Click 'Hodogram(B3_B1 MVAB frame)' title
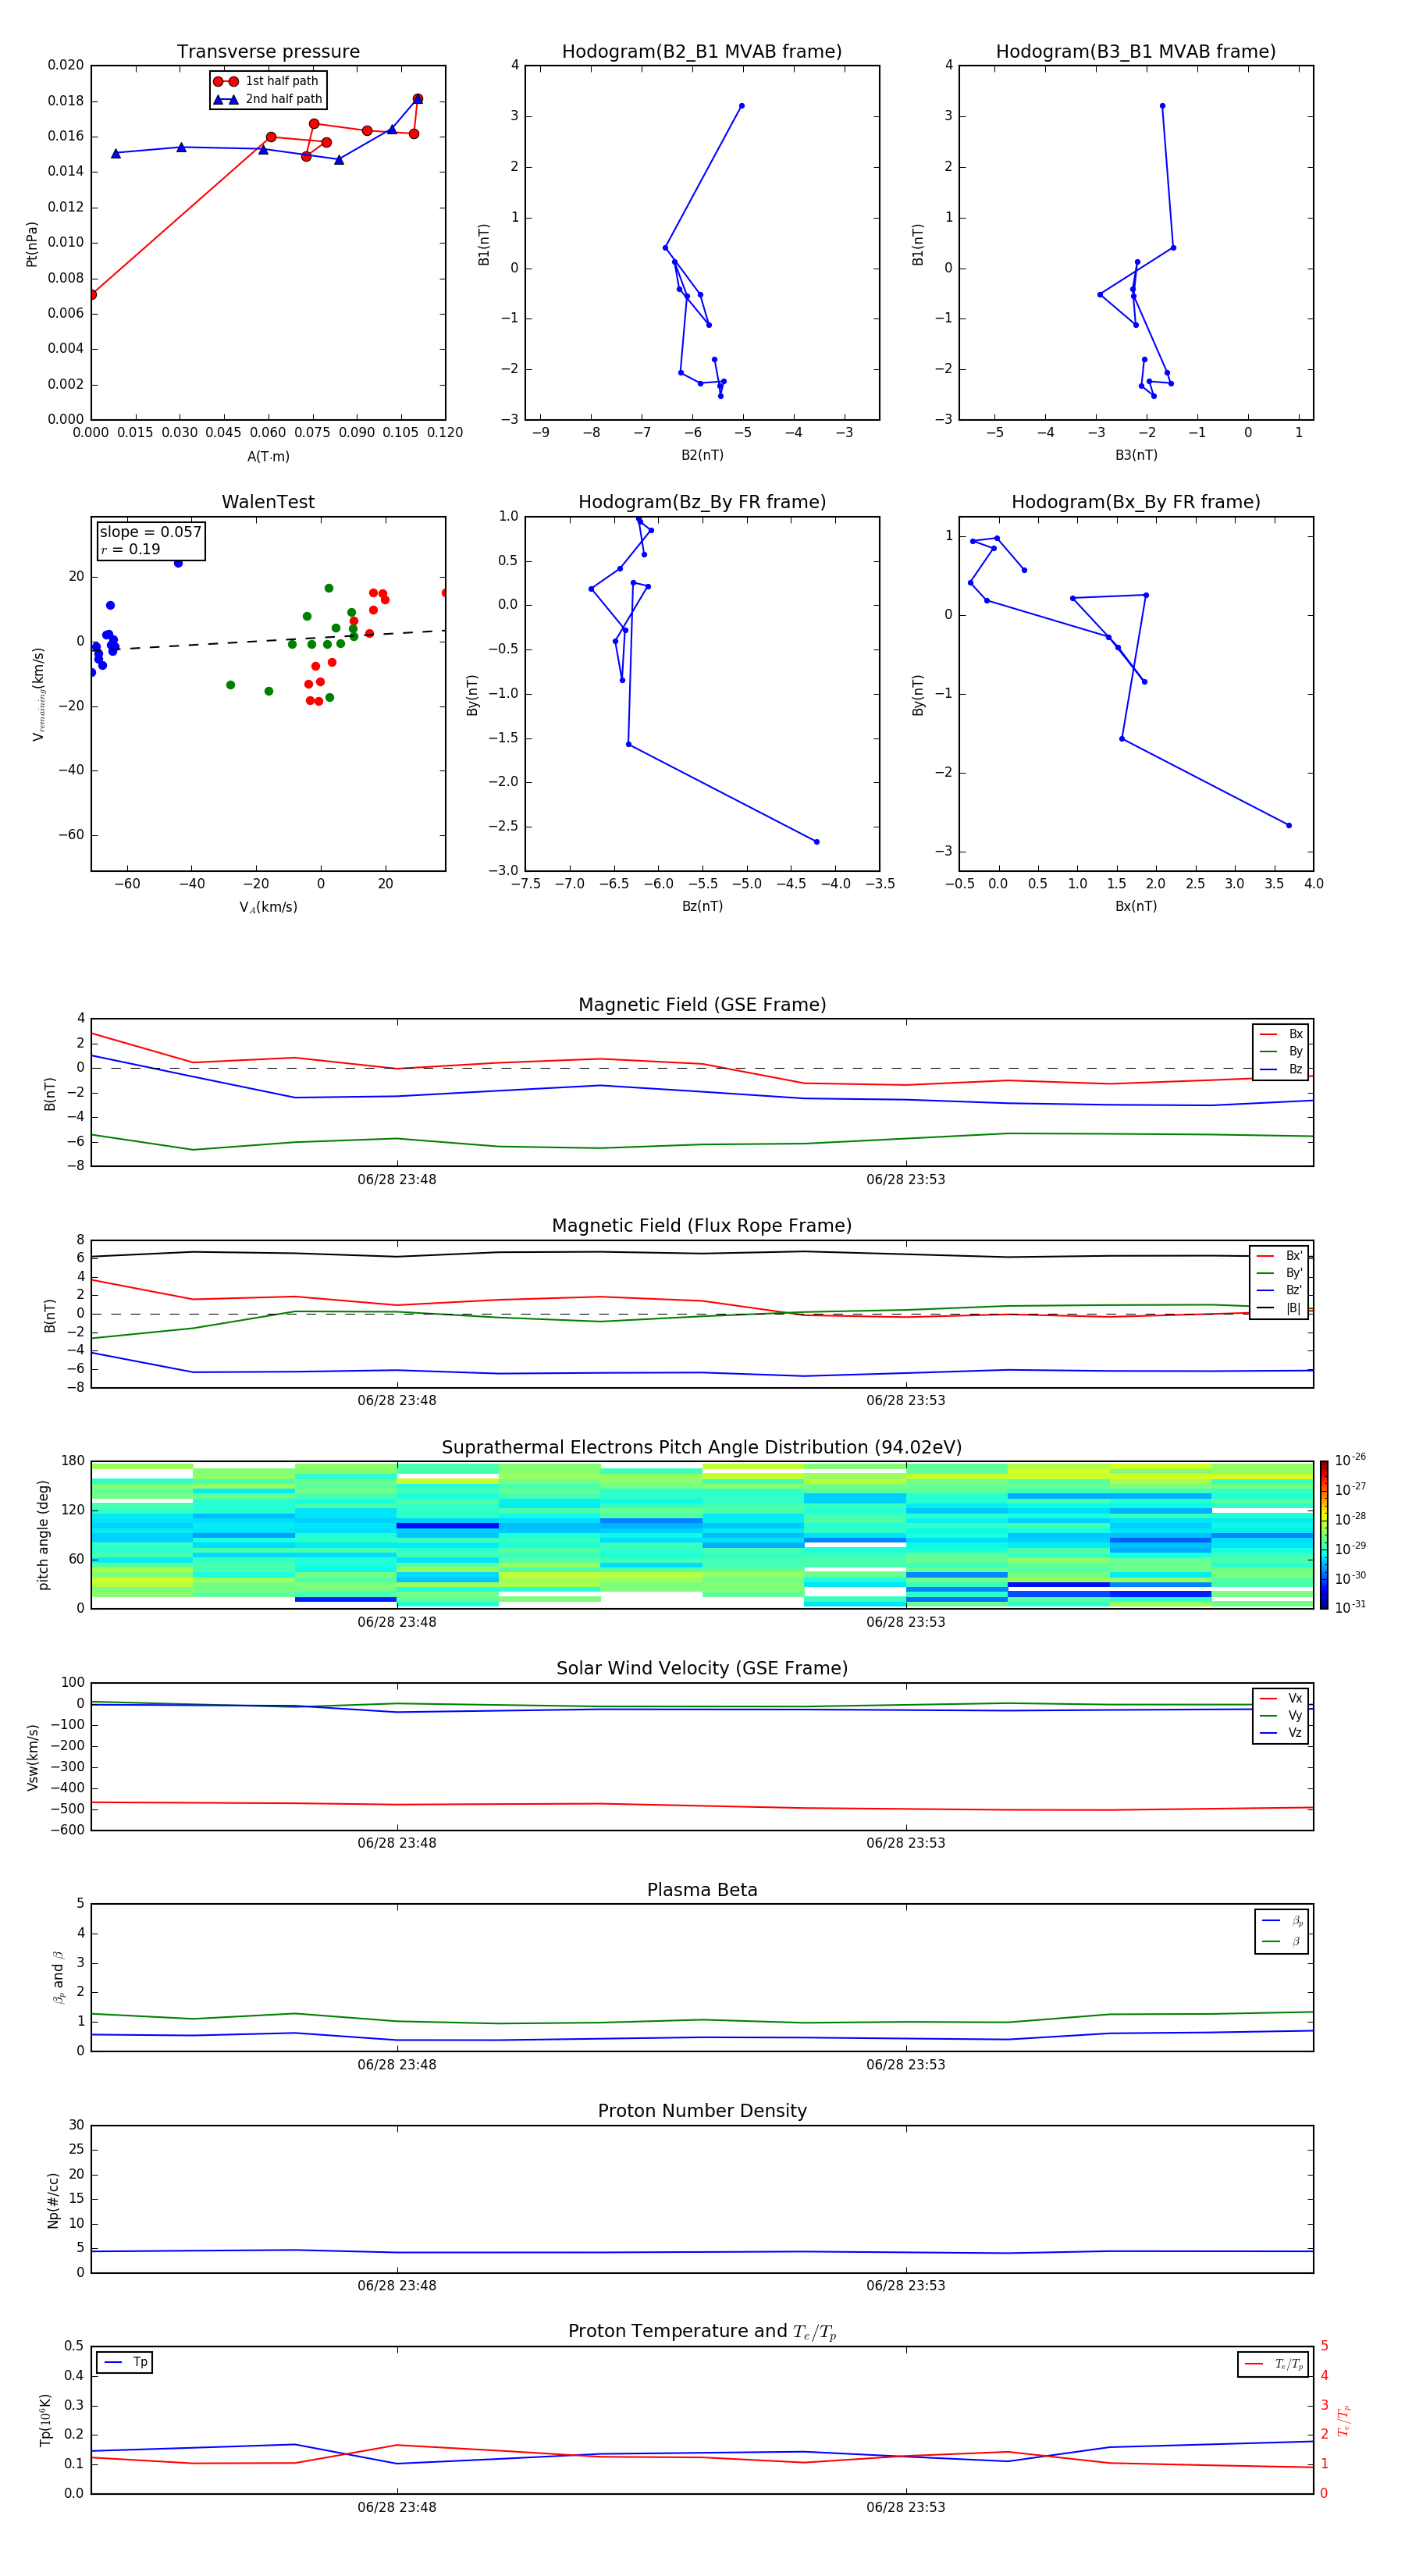 tap(1136, 52)
